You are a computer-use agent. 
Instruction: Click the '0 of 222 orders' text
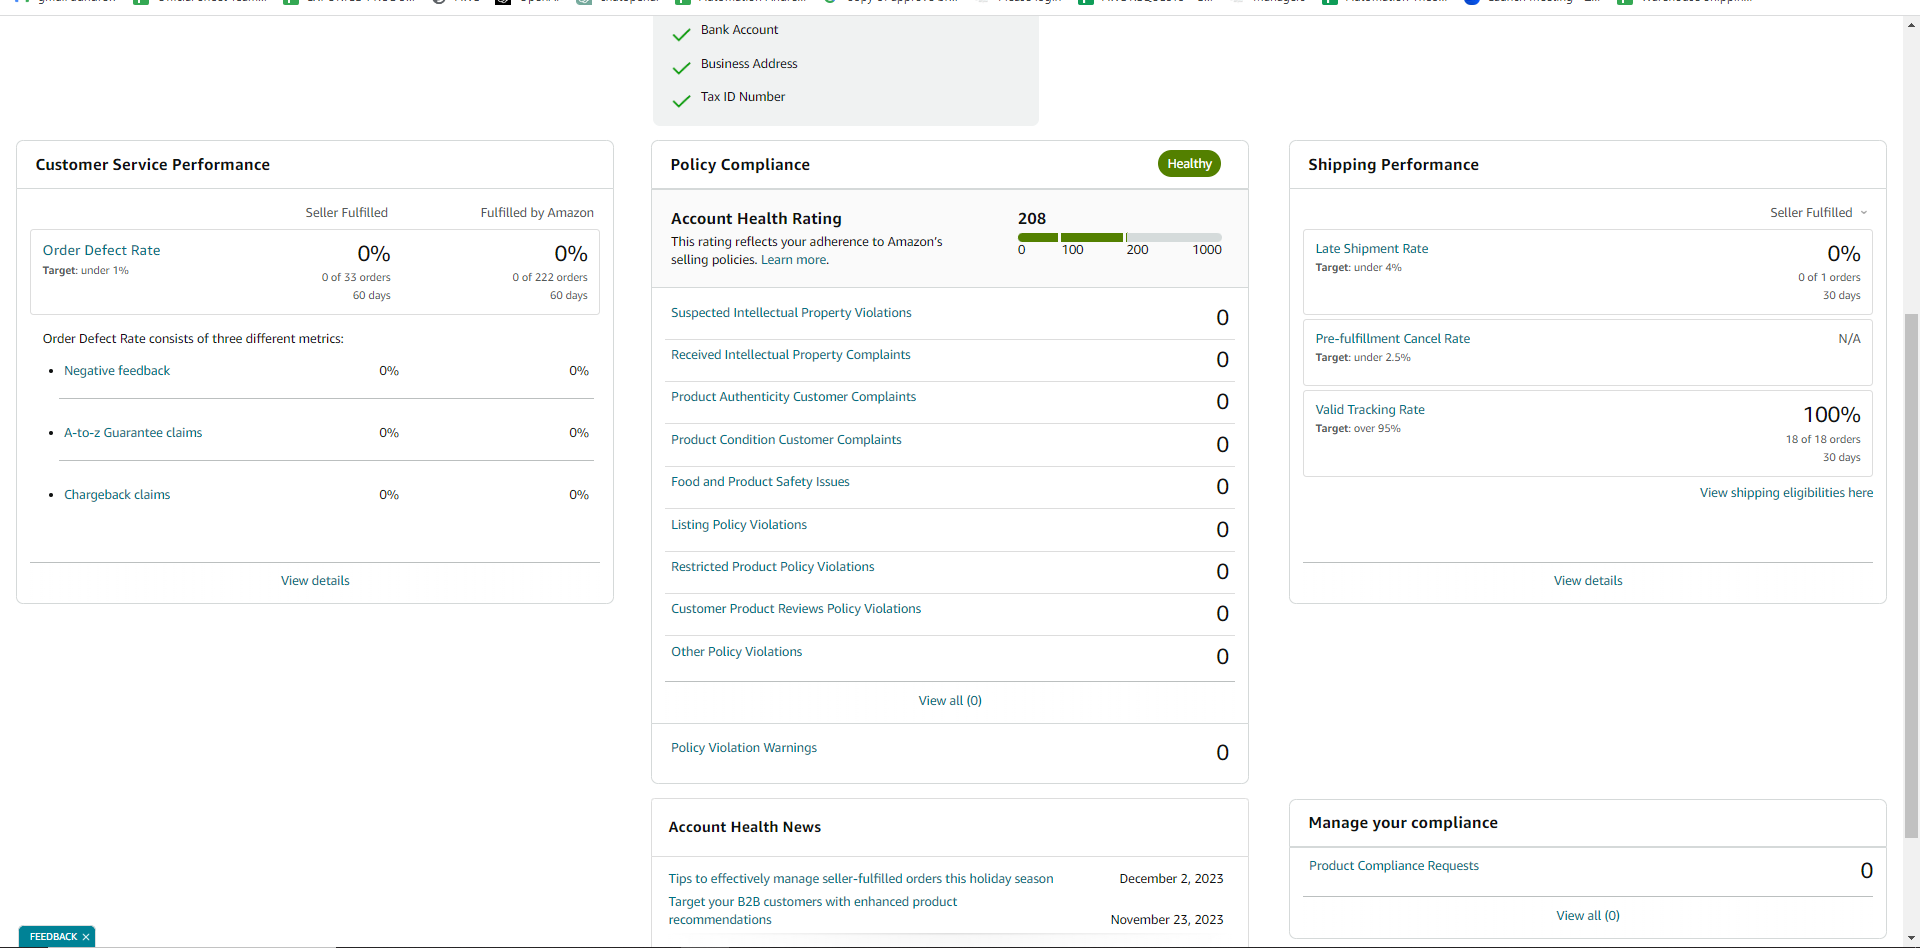tap(550, 278)
